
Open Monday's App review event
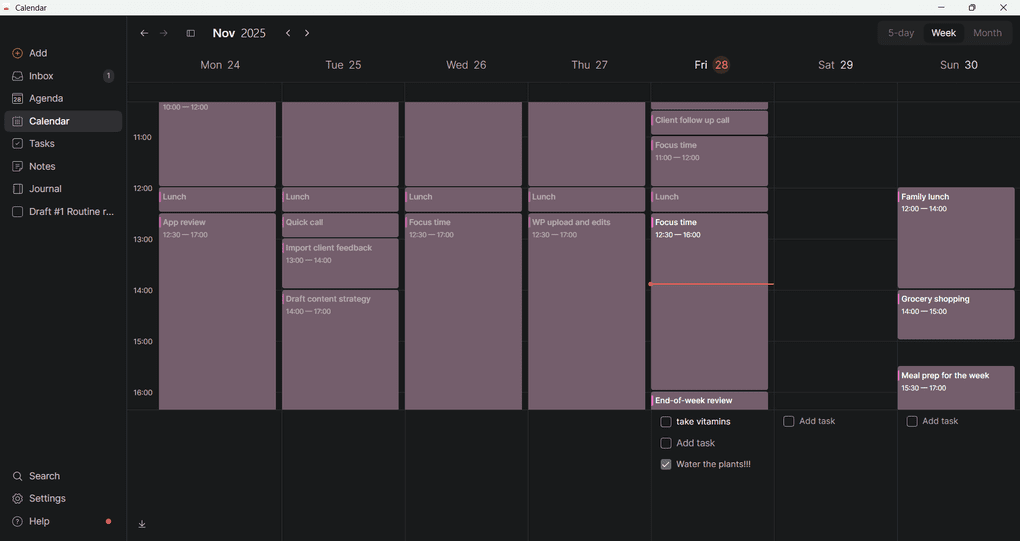(x=217, y=311)
